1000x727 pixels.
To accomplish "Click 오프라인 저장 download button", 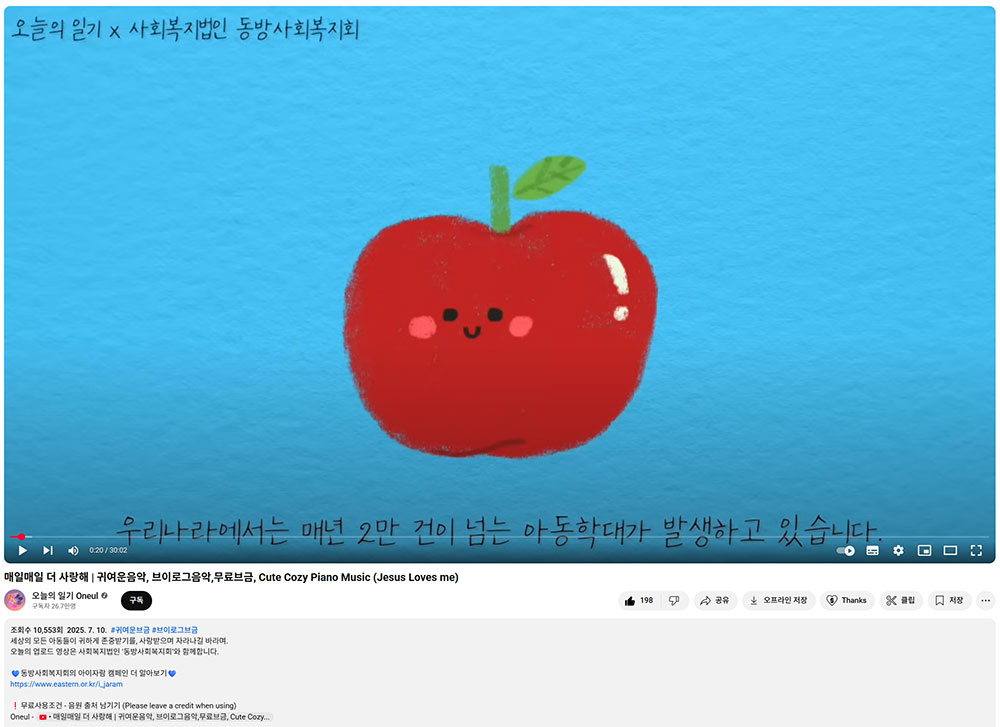I will click(x=779, y=601).
